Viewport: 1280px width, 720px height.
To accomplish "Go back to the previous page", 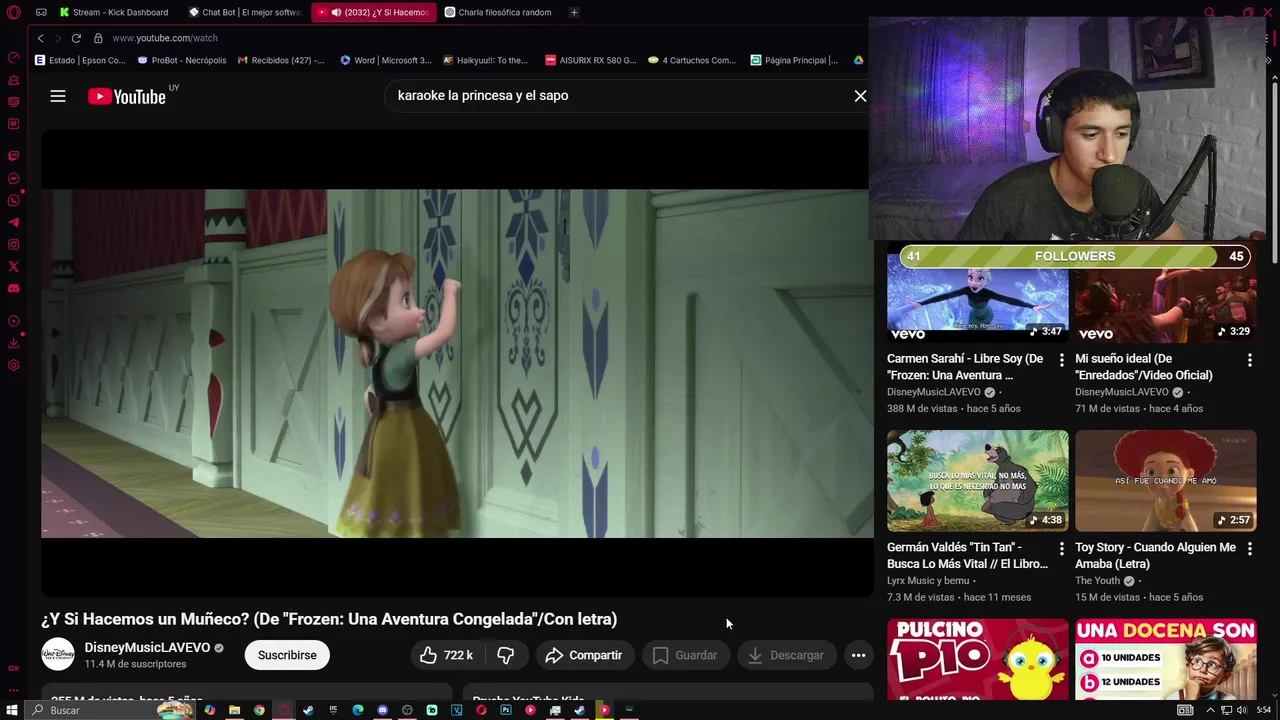I will pos(40,38).
